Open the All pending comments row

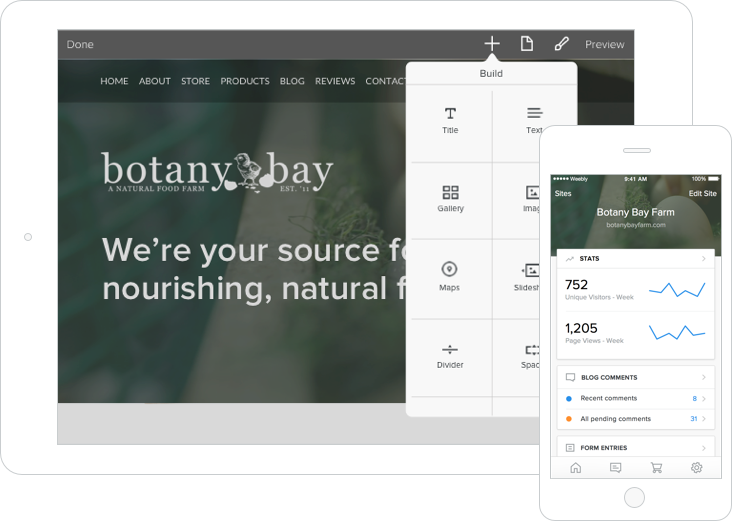tap(636, 419)
